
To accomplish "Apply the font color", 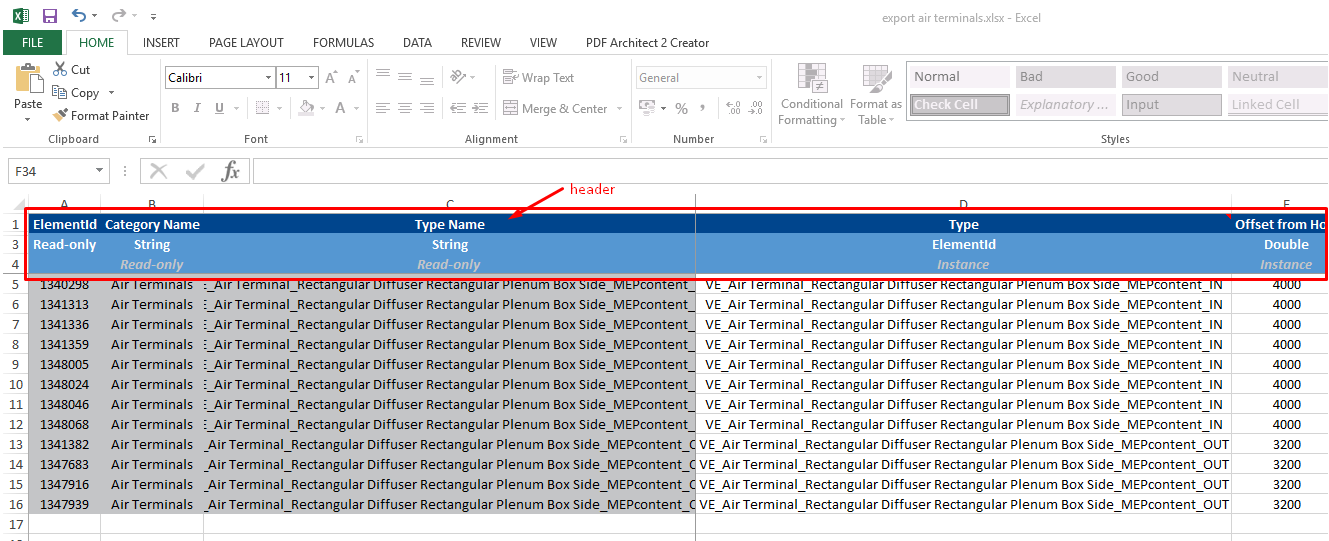I will [x=341, y=108].
